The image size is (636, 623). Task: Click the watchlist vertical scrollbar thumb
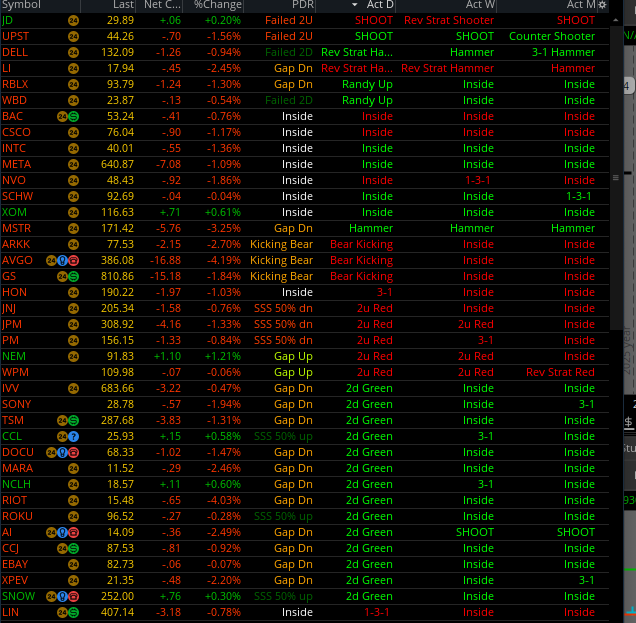pyautogui.click(x=616, y=178)
